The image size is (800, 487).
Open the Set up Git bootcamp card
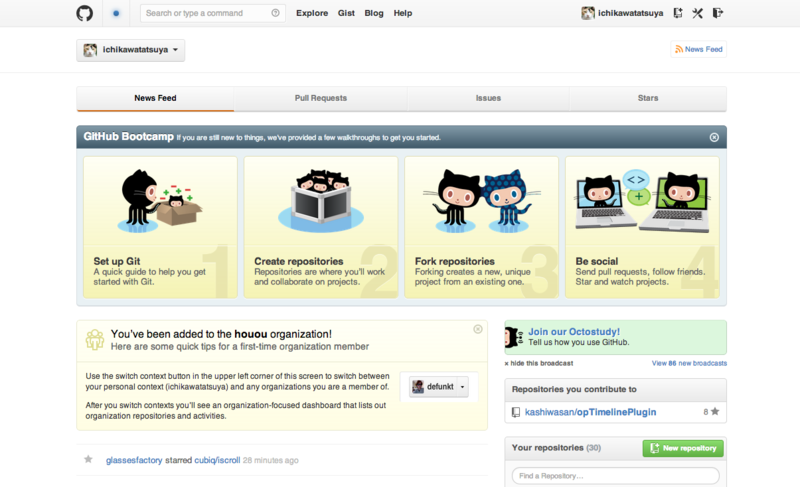tap(160, 227)
